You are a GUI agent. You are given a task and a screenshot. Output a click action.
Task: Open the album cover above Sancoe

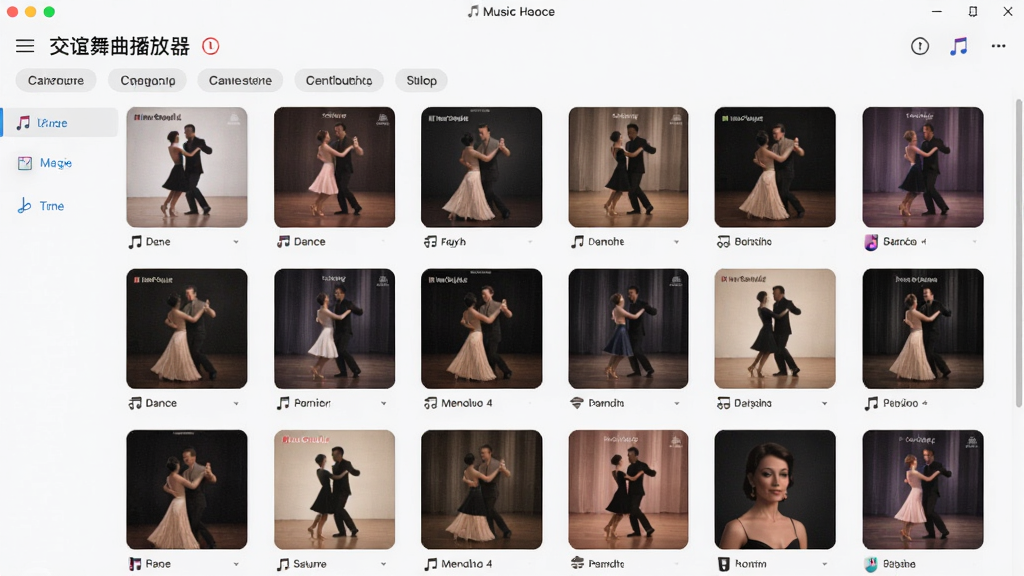click(923, 167)
